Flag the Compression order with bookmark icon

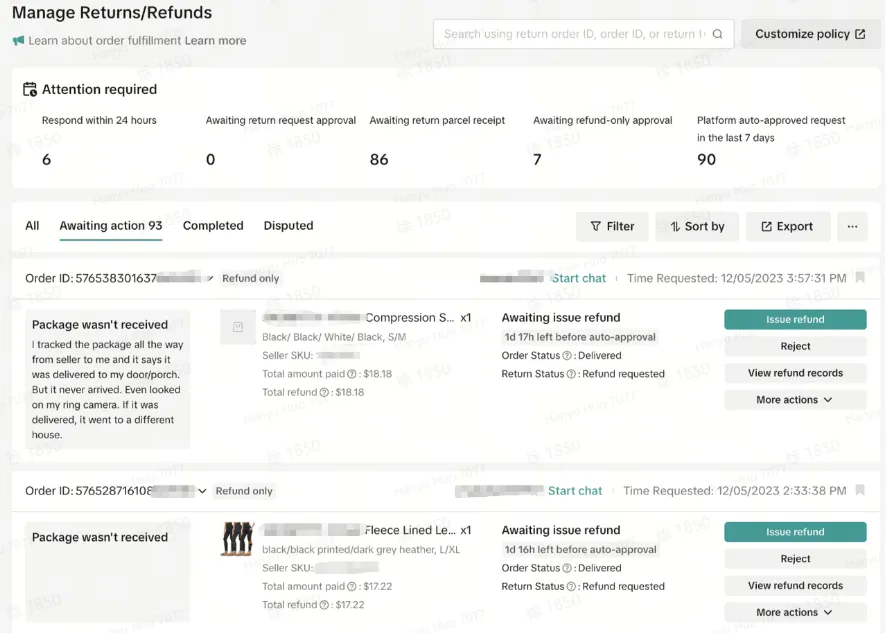click(x=860, y=278)
